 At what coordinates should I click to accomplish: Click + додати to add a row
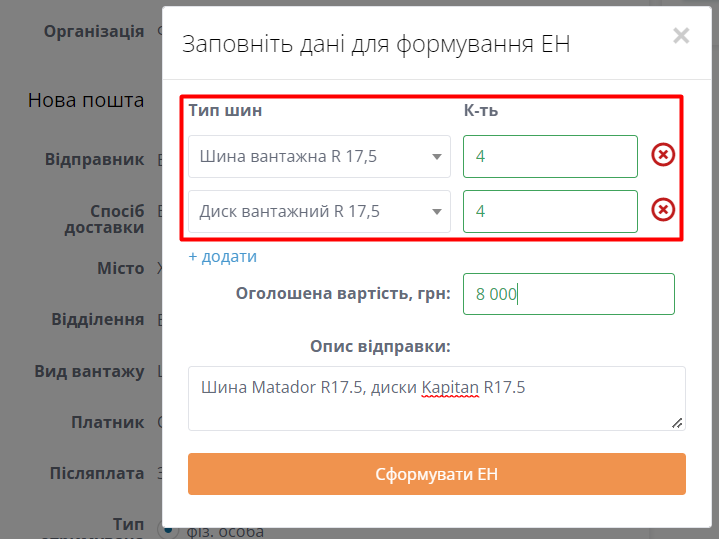(223, 257)
